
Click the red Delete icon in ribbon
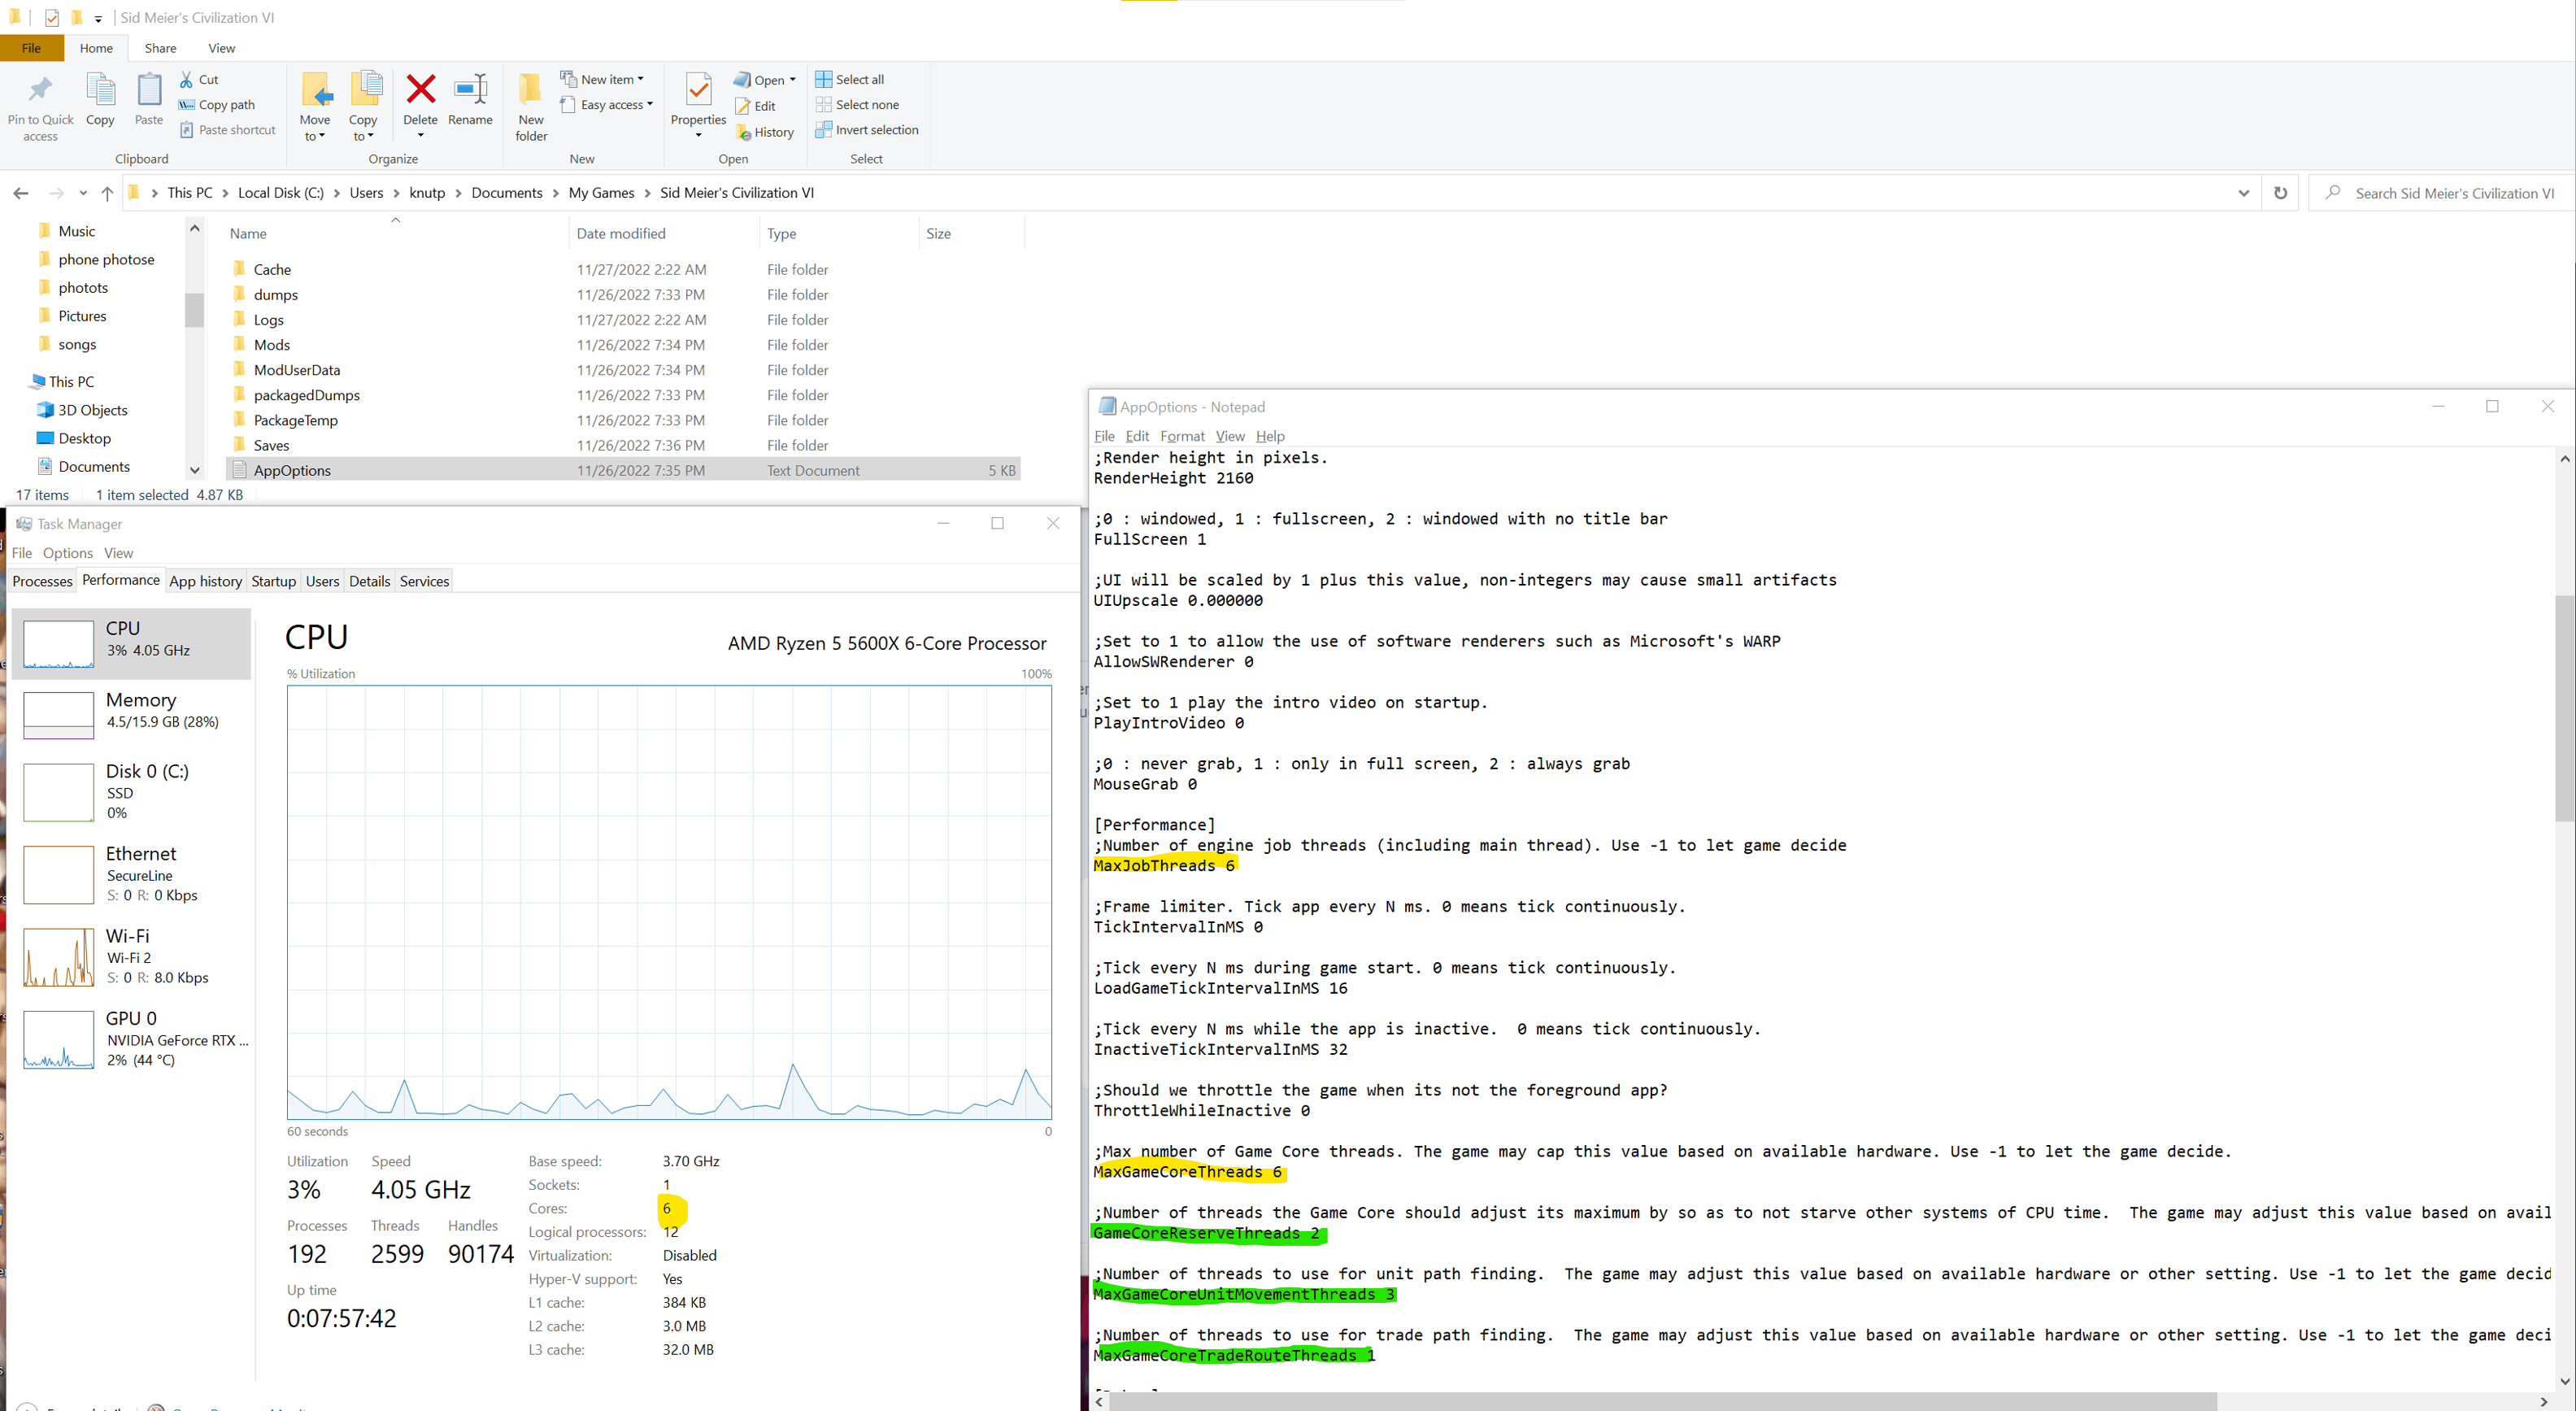420,90
